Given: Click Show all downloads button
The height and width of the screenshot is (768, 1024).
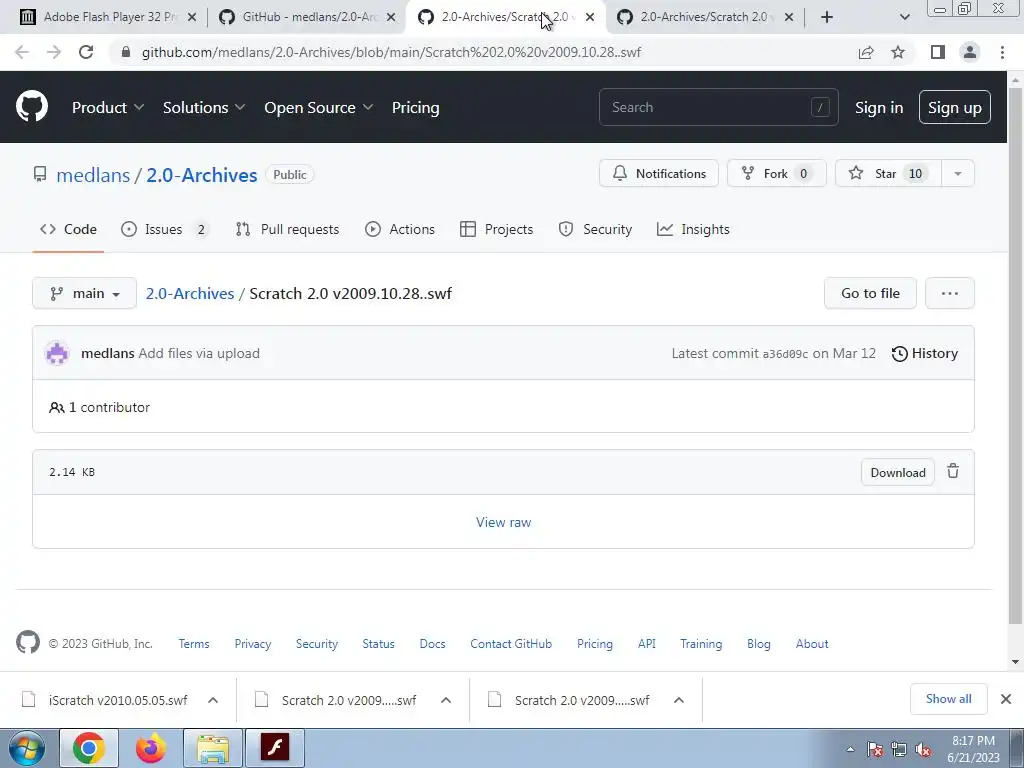Looking at the screenshot, I should (948, 699).
